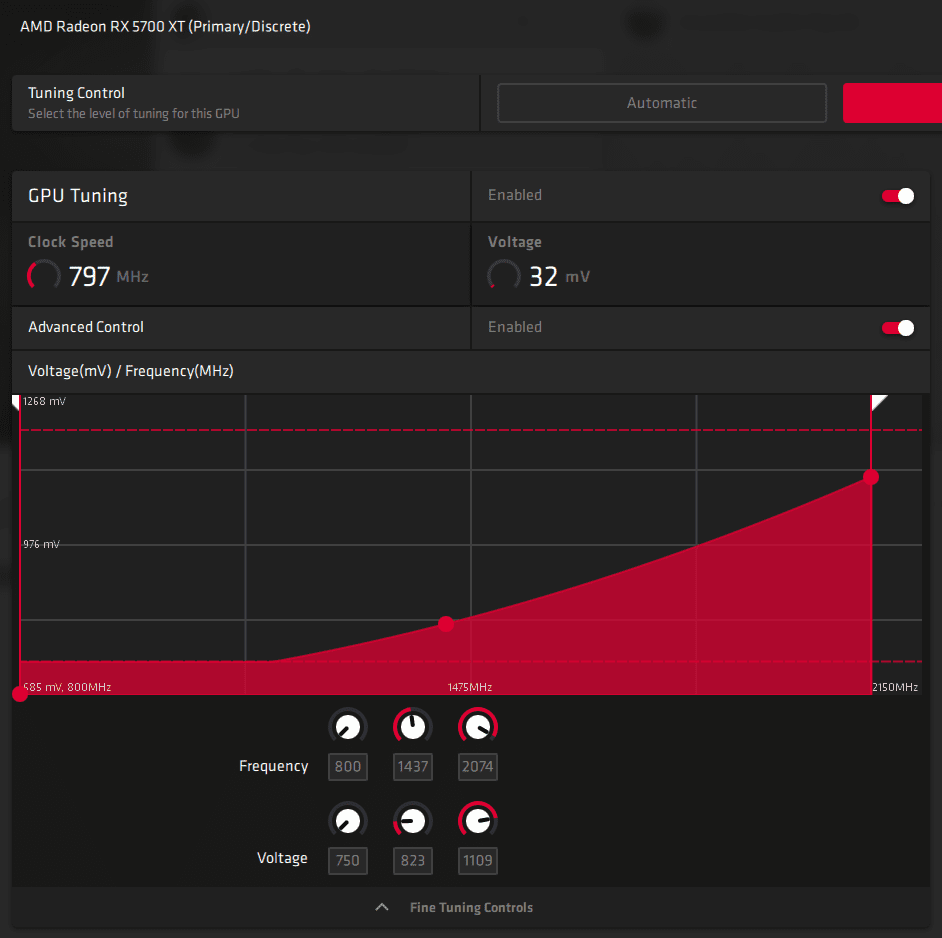Click the 2150MHz axis label
The image size is (942, 938).
click(895, 687)
